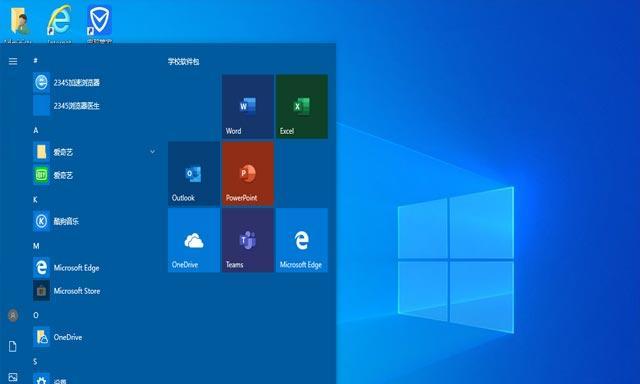This screenshot has width=640, height=384.
Task: Open the 爱奇艺 folder entry
Action: (96, 152)
